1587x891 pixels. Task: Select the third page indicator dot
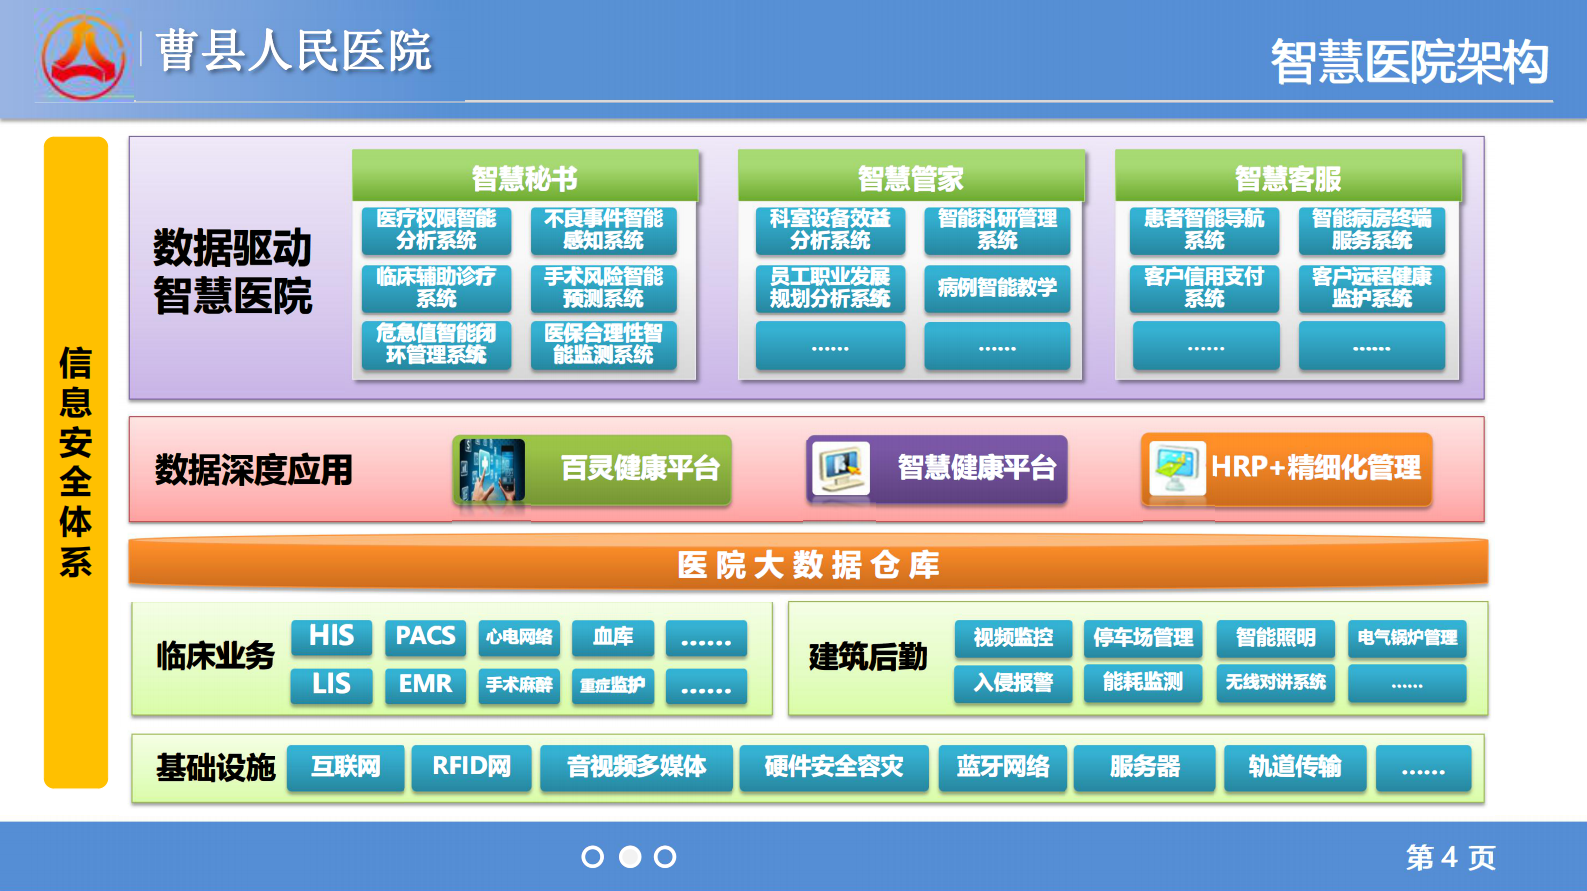(x=665, y=857)
